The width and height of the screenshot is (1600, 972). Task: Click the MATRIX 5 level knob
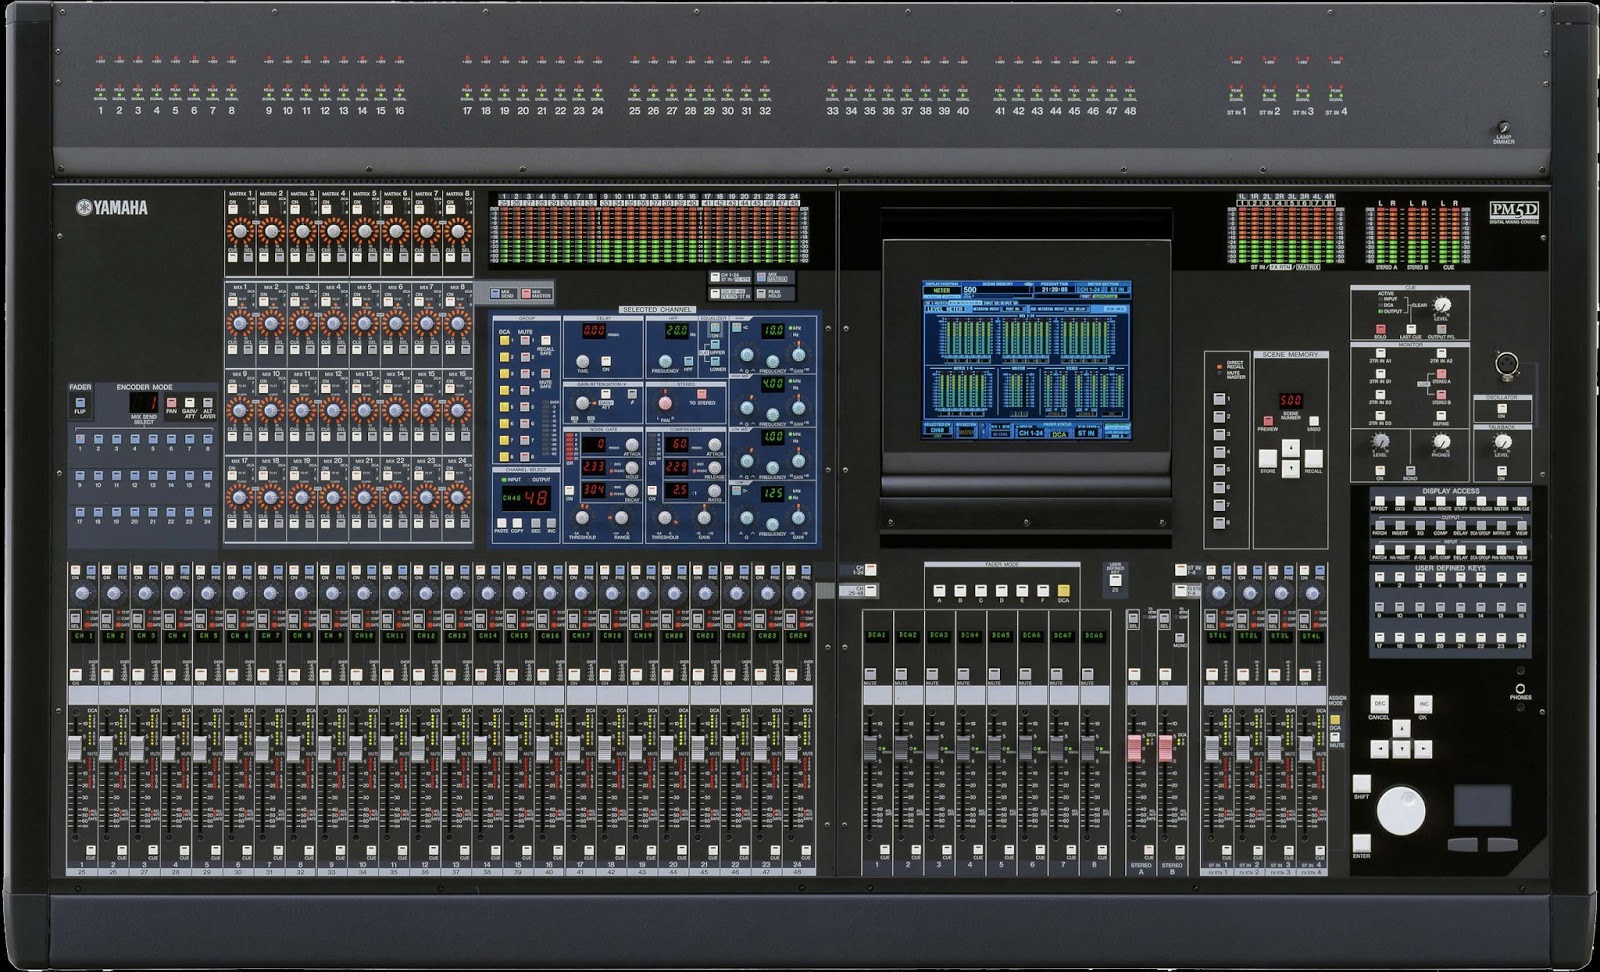[365, 232]
